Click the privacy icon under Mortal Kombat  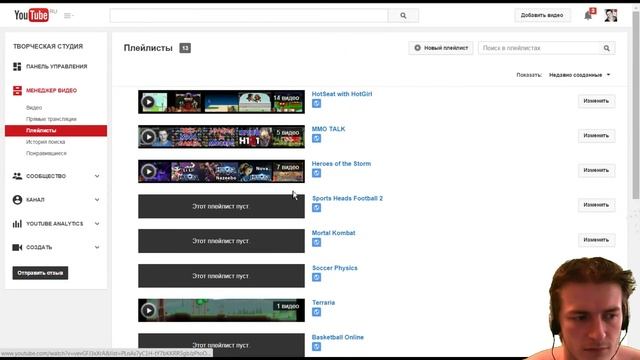(316, 242)
